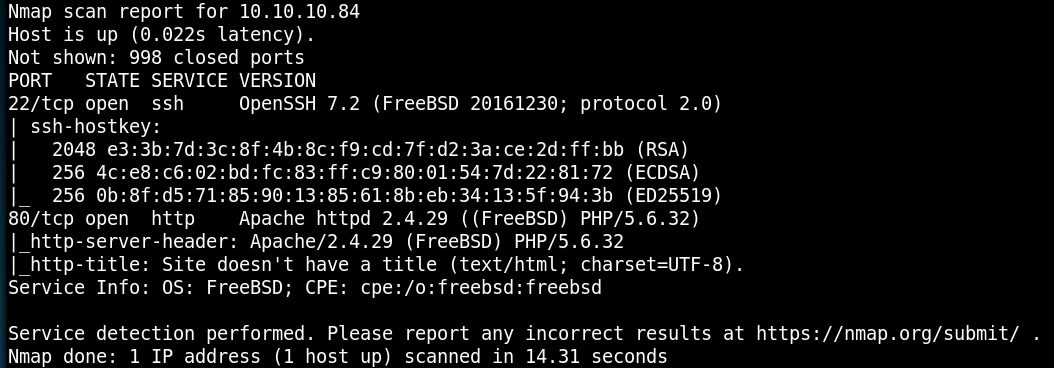Click the VERSION column header

point(278,81)
